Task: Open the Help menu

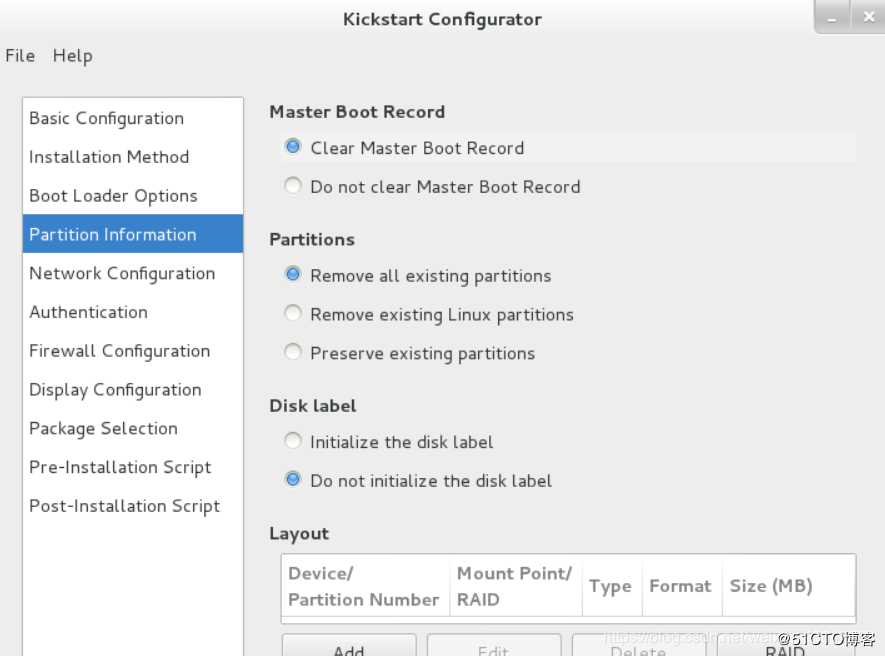Action: click(72, 55)
